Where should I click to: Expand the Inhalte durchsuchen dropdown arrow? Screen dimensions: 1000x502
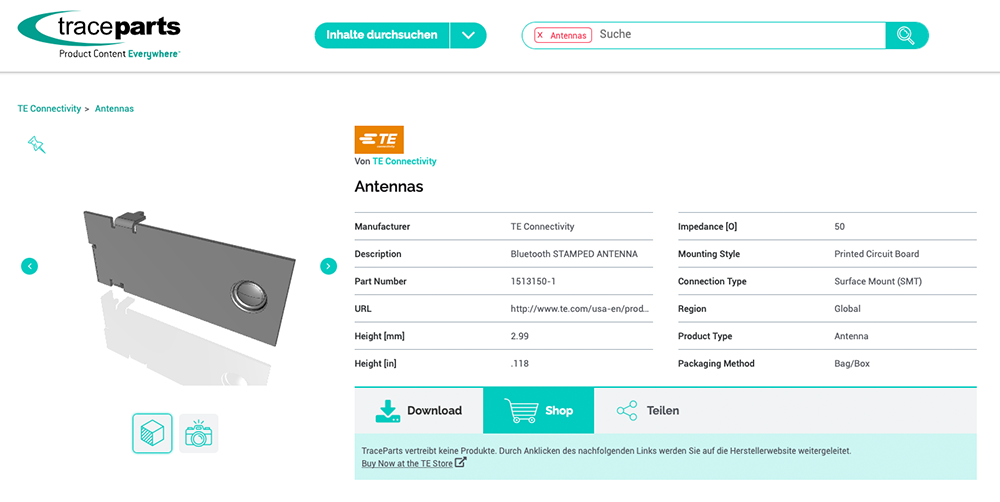[x=468, y=35]
